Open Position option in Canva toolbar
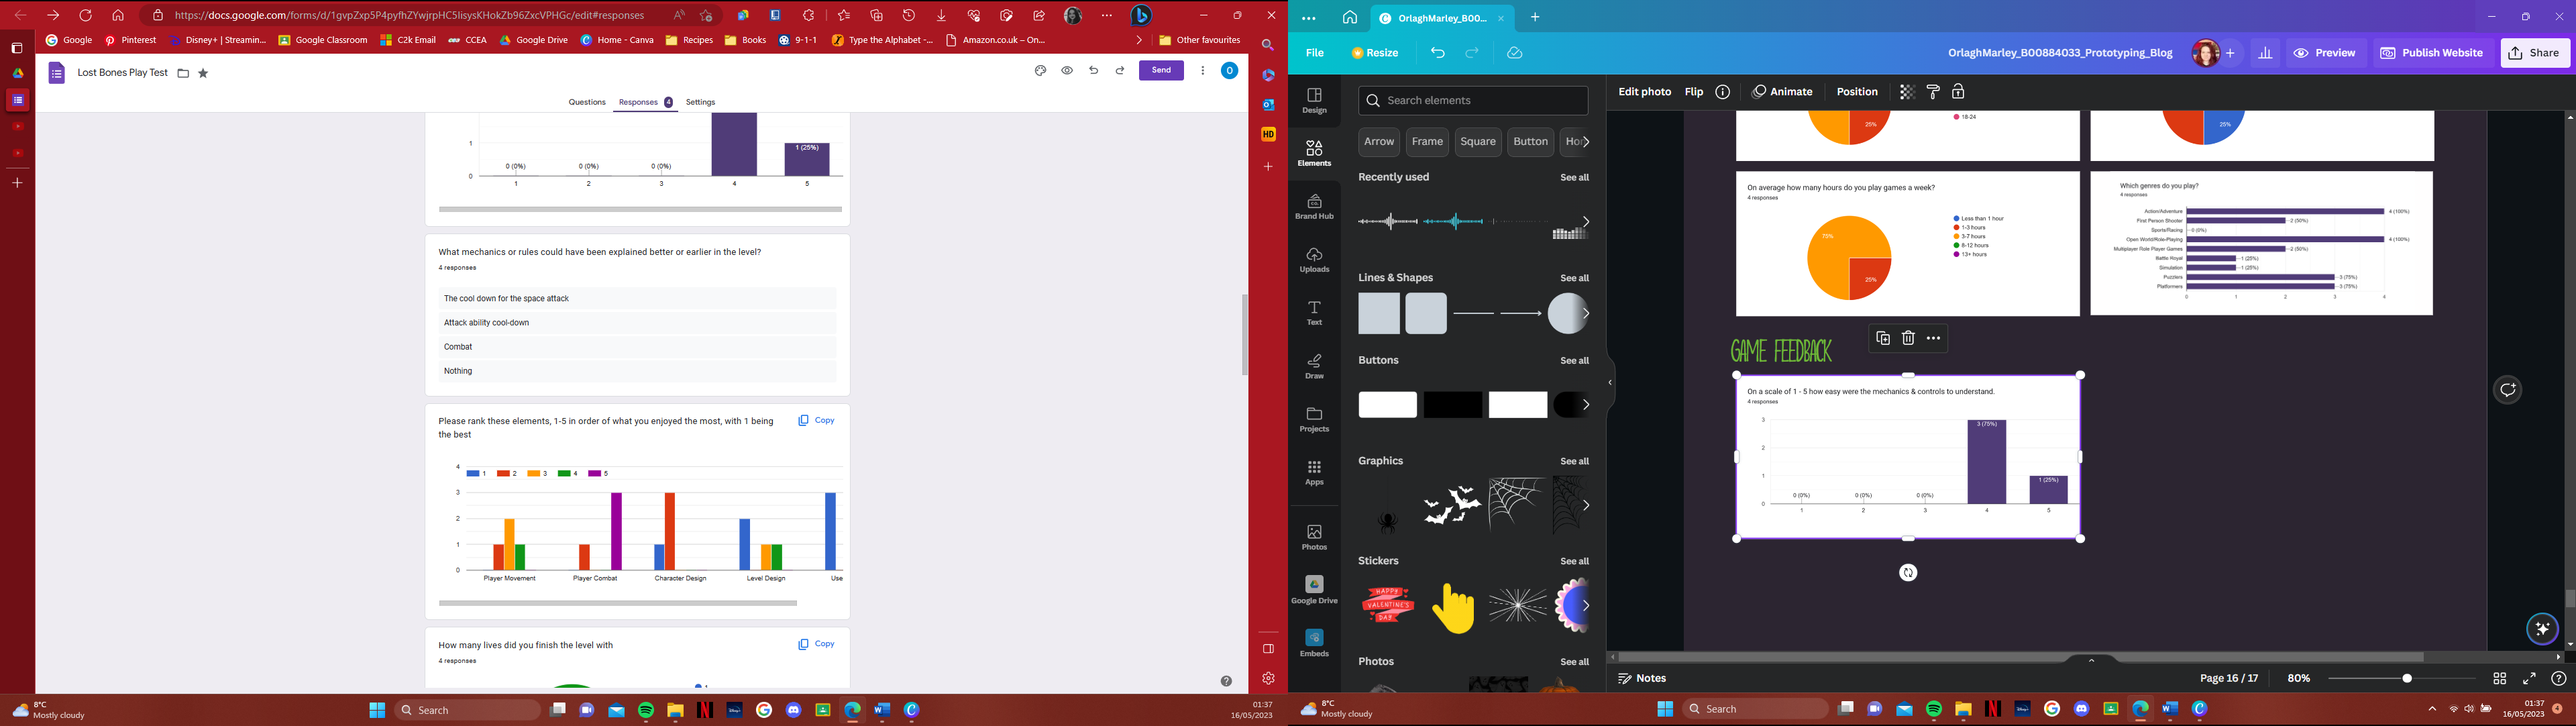Image resolution: width=2576 pixels, height=726 pixels. (1857, 92)
